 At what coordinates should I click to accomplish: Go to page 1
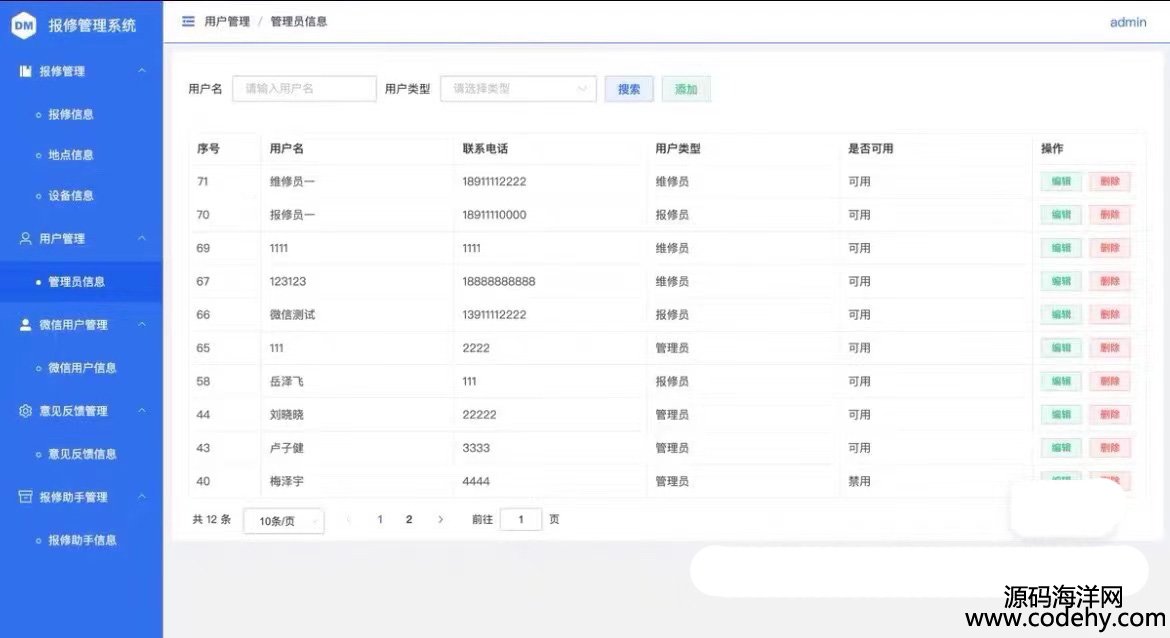coord(380,519)
